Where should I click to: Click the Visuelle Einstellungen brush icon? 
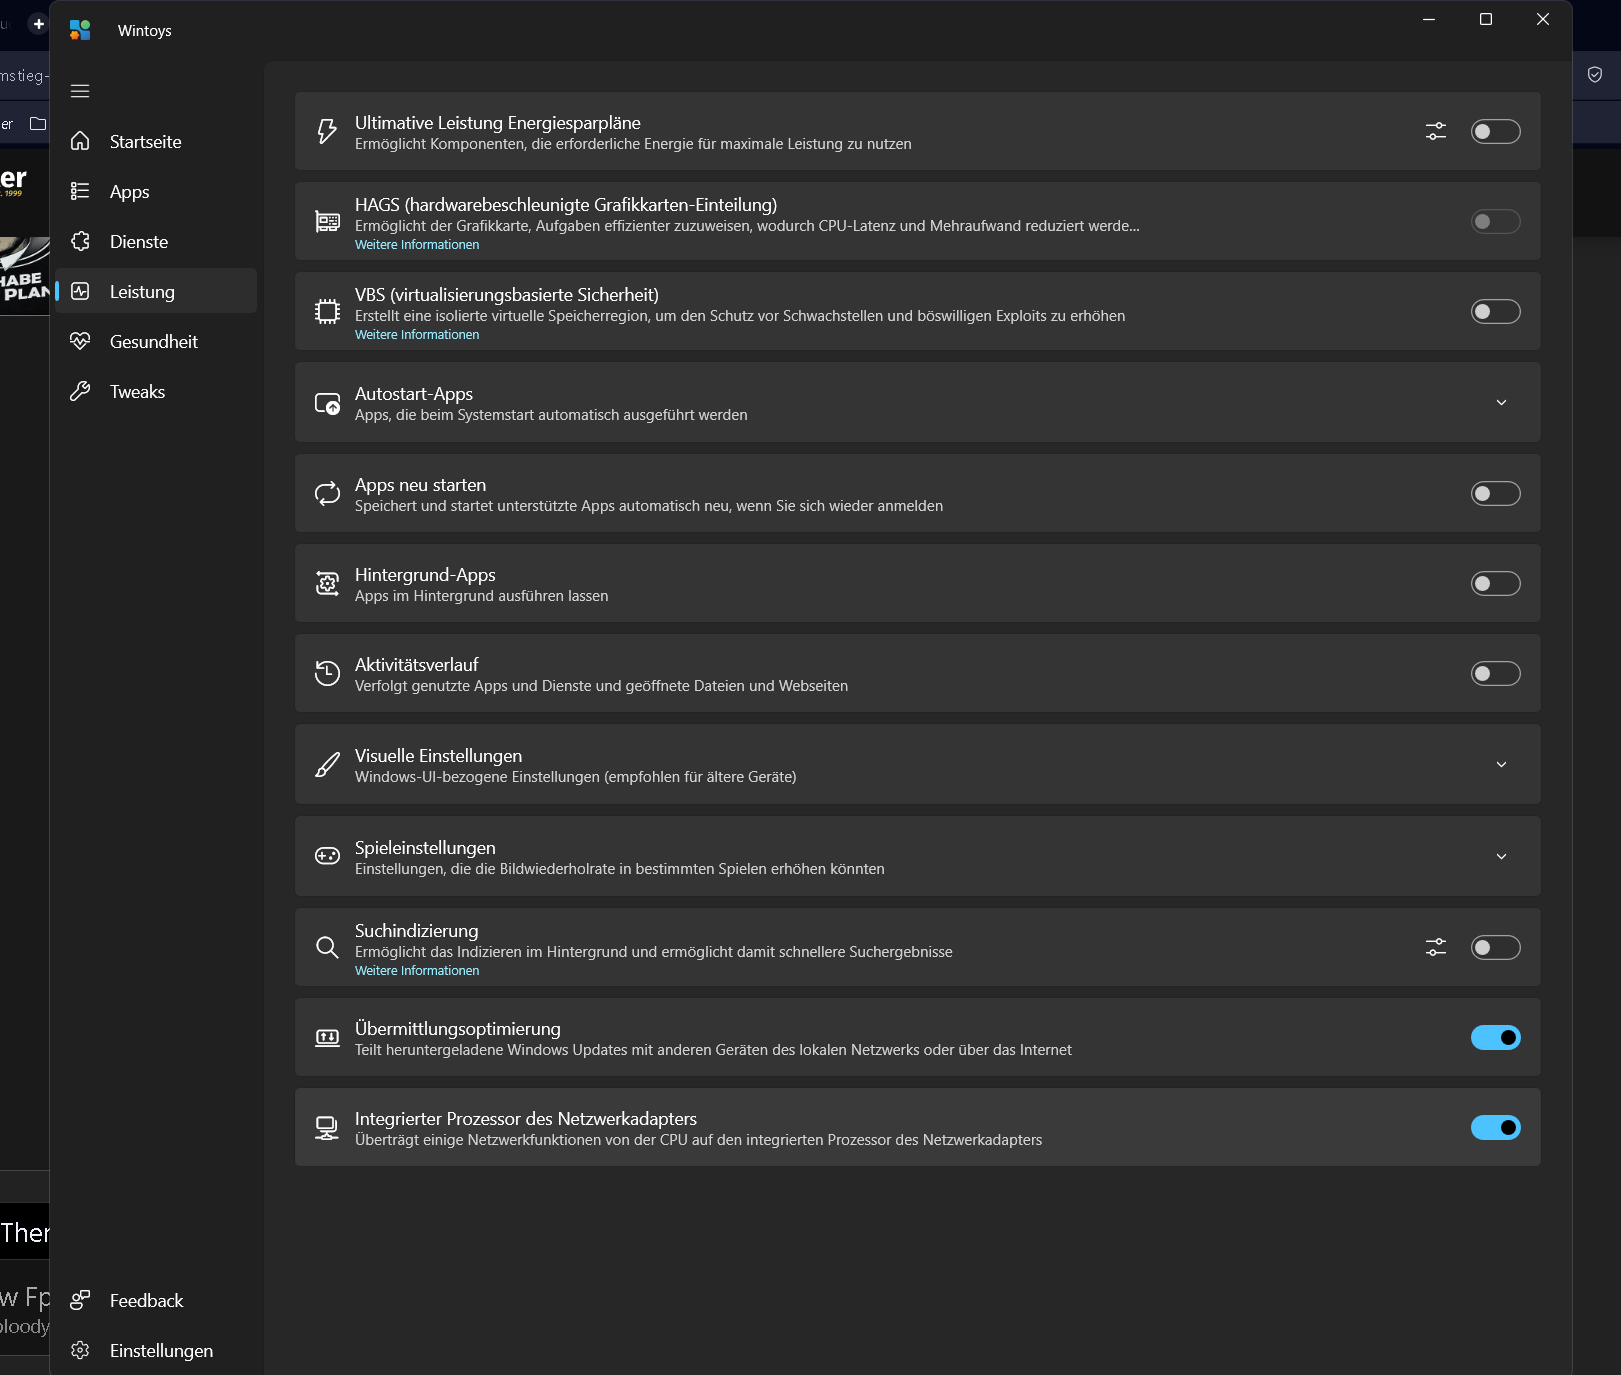327,765
